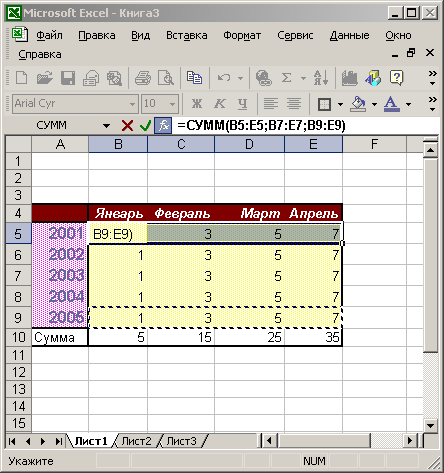Click the Sort ascending icon
This screenshot has height=473, width=444.
(321, 78)
